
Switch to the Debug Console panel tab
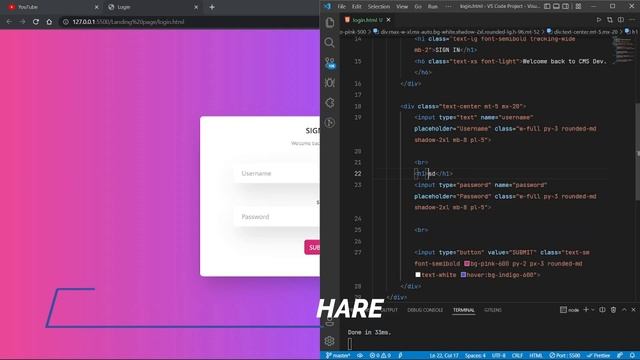click(425, 310)
